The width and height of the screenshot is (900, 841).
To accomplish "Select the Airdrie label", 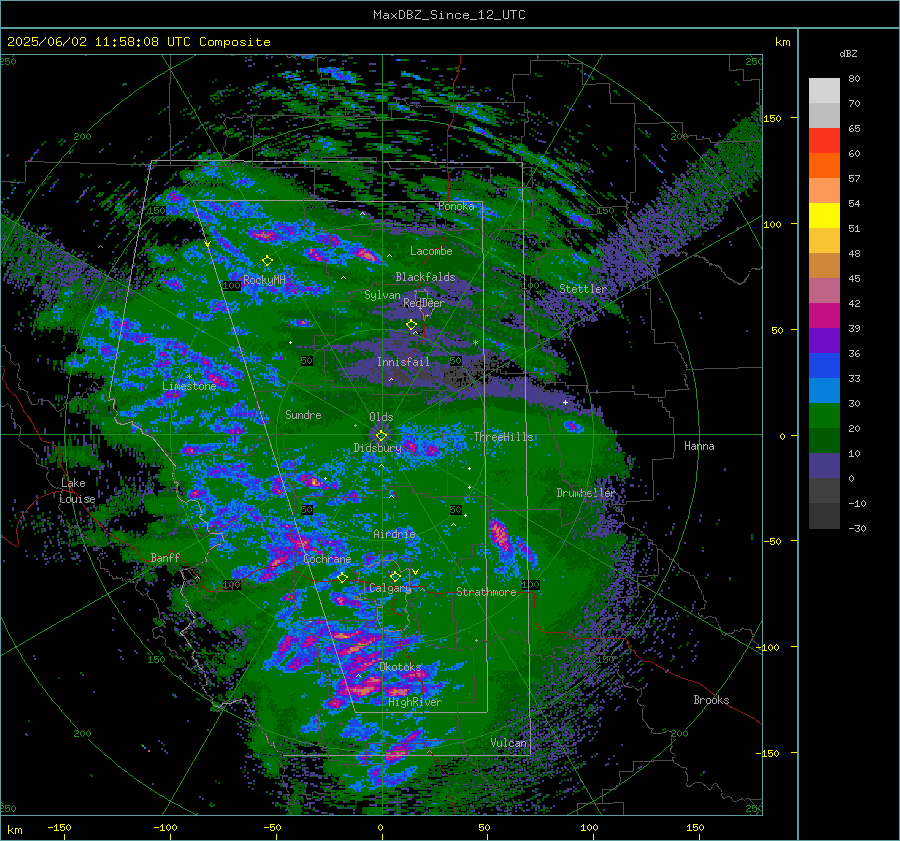I will (394, 534).
